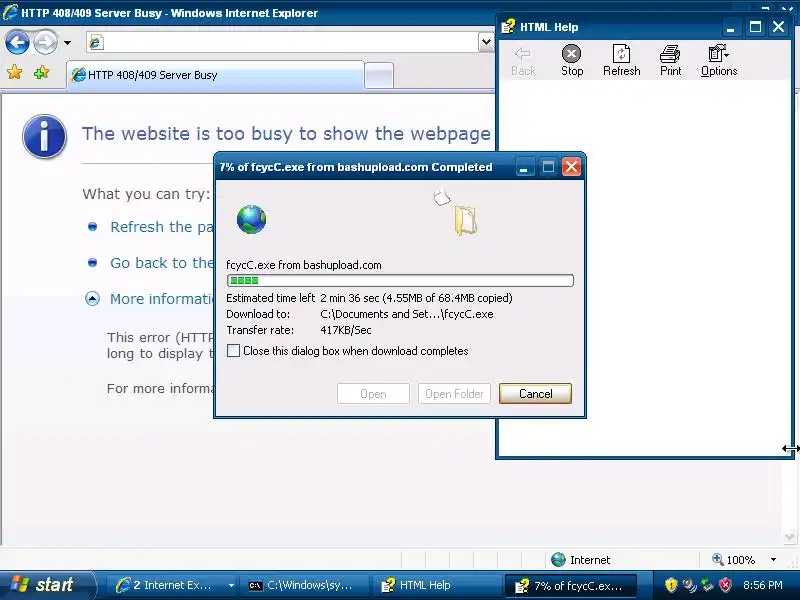The image size is (800, 600).
Task: Expand the address bar dropdown list
Action: (486, 42)
